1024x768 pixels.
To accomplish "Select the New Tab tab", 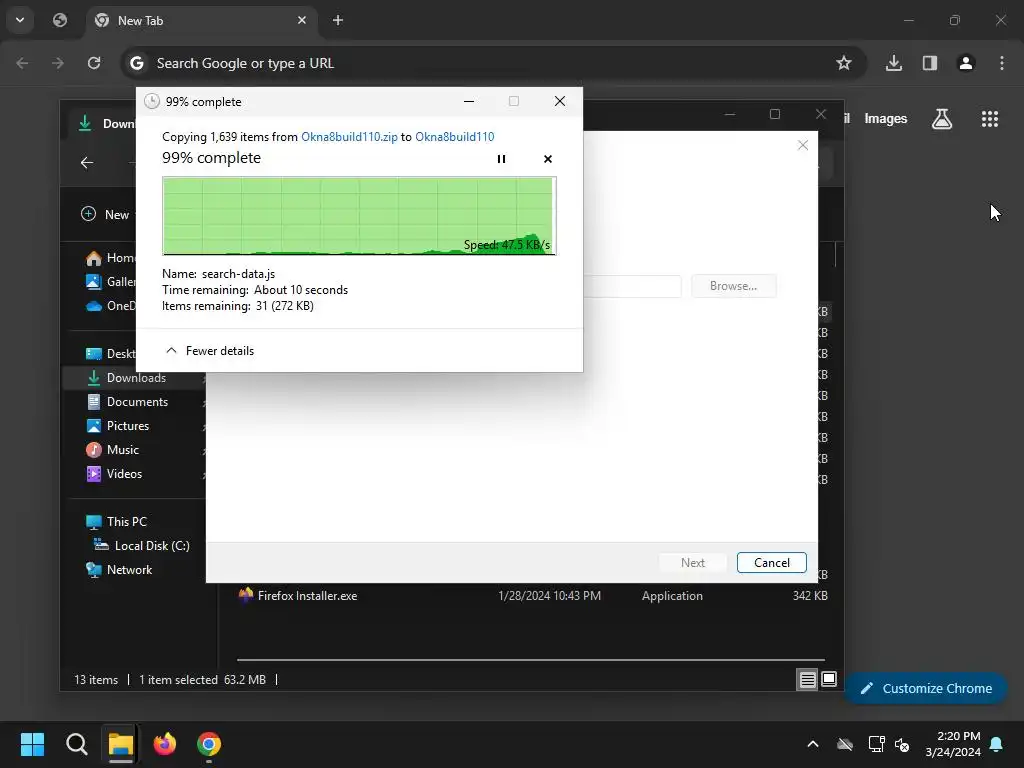I will pyautogui.click(x=202, y=20).
